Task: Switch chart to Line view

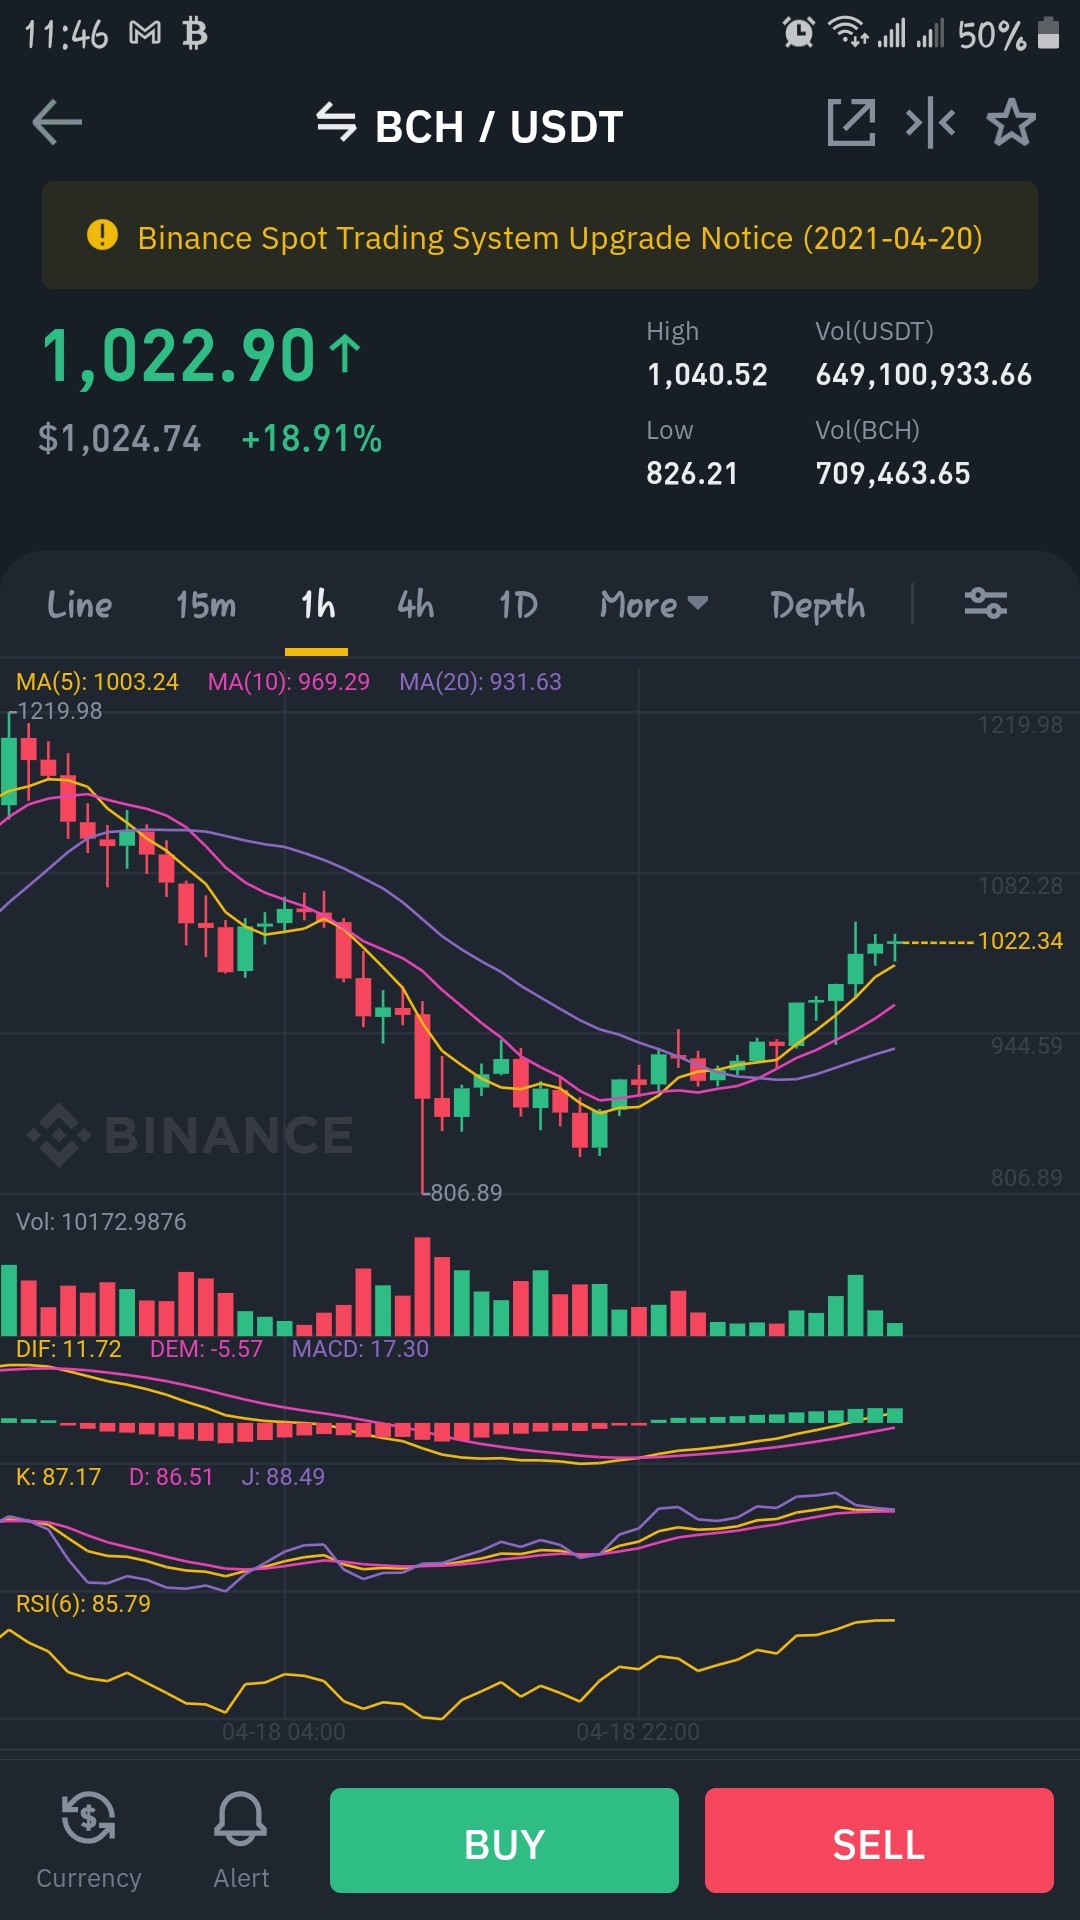Action: pos(80,604)
